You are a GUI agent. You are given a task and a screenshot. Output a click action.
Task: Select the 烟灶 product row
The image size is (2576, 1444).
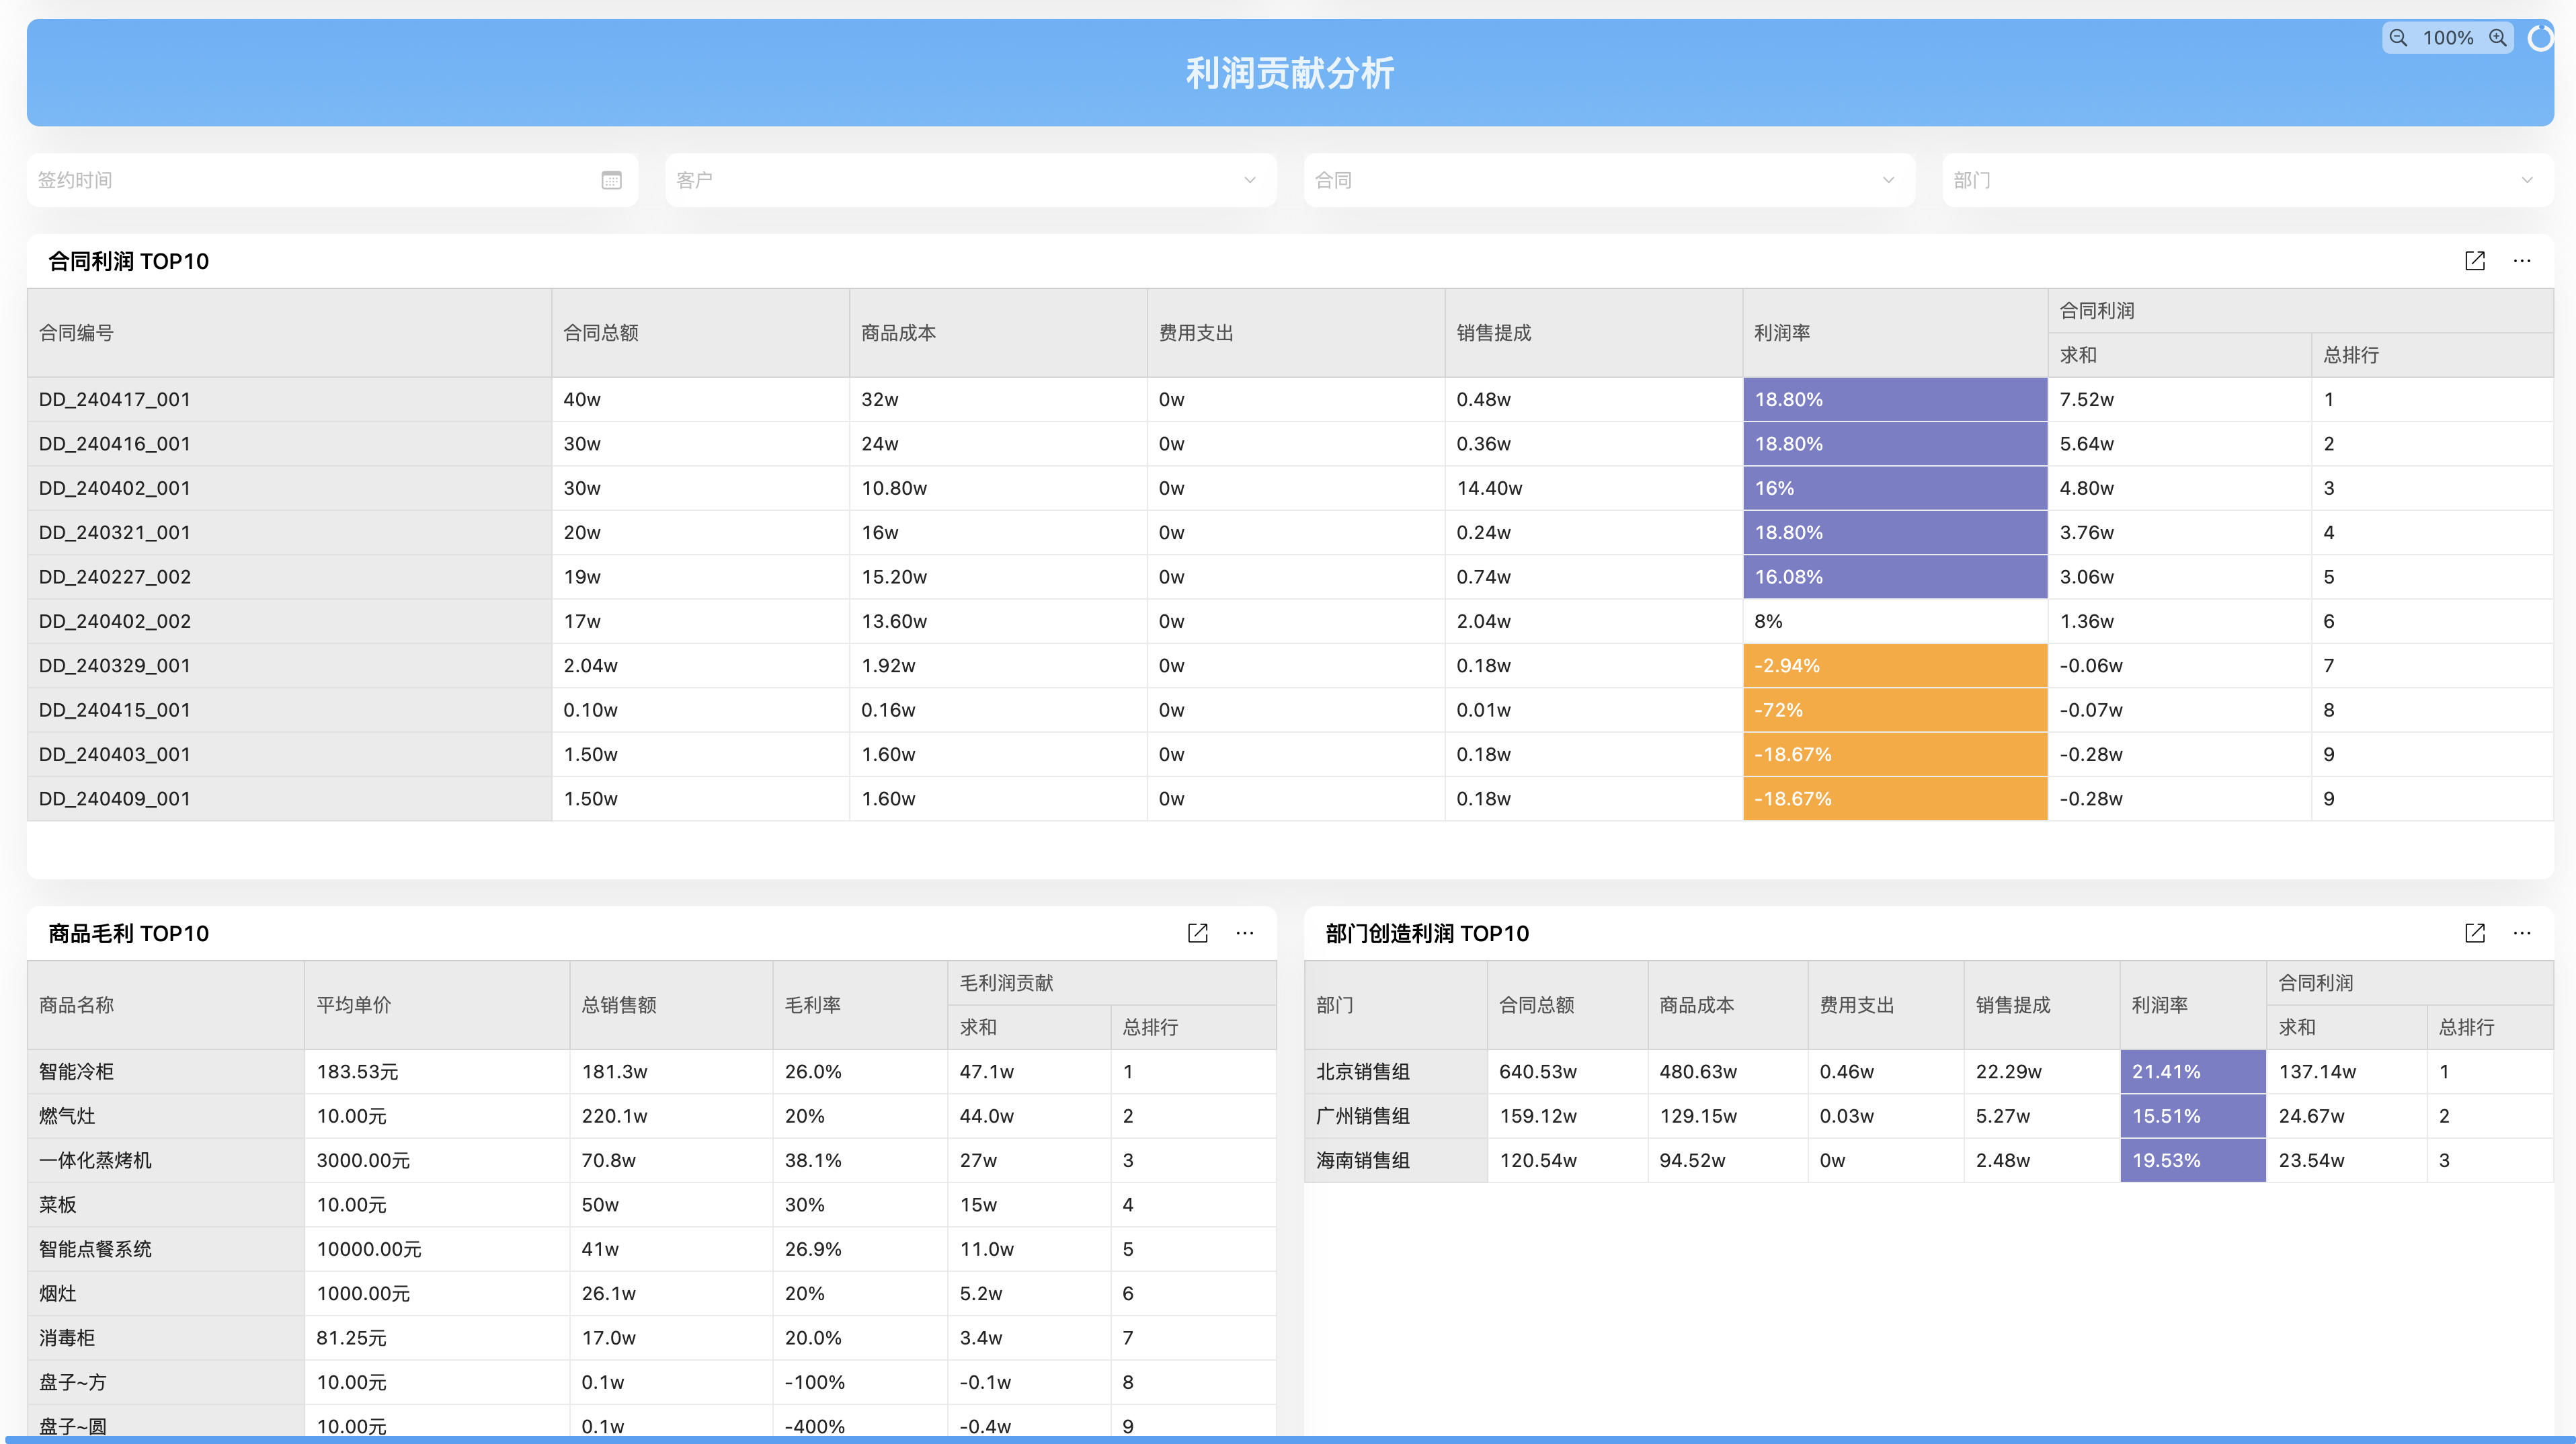pyautogui.click(x=651, y=1293)
